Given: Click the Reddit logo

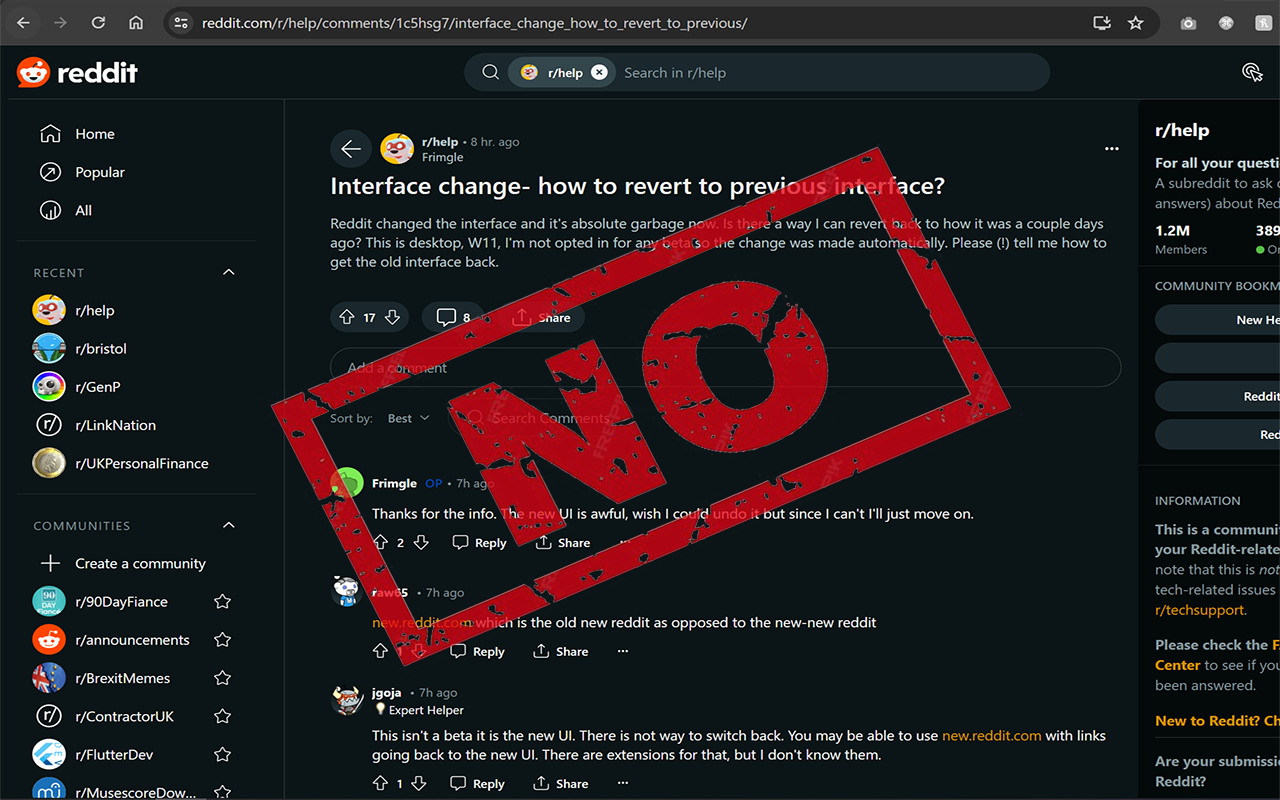Looking at the screenshot, I should (77, 72).
